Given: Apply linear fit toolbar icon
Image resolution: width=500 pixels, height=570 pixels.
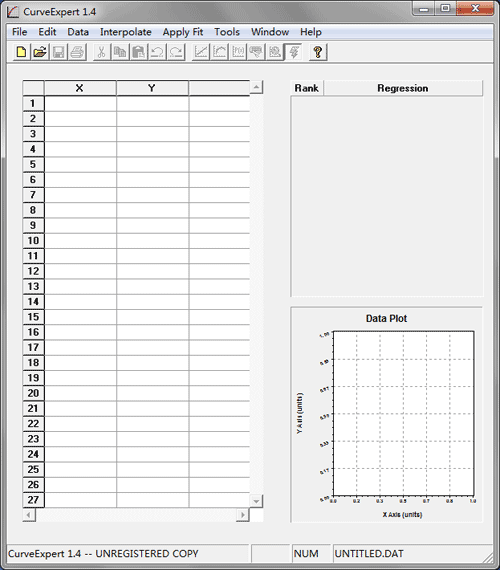Looking at the screenshot, I should pyautogui.click(x=201, y=52).
